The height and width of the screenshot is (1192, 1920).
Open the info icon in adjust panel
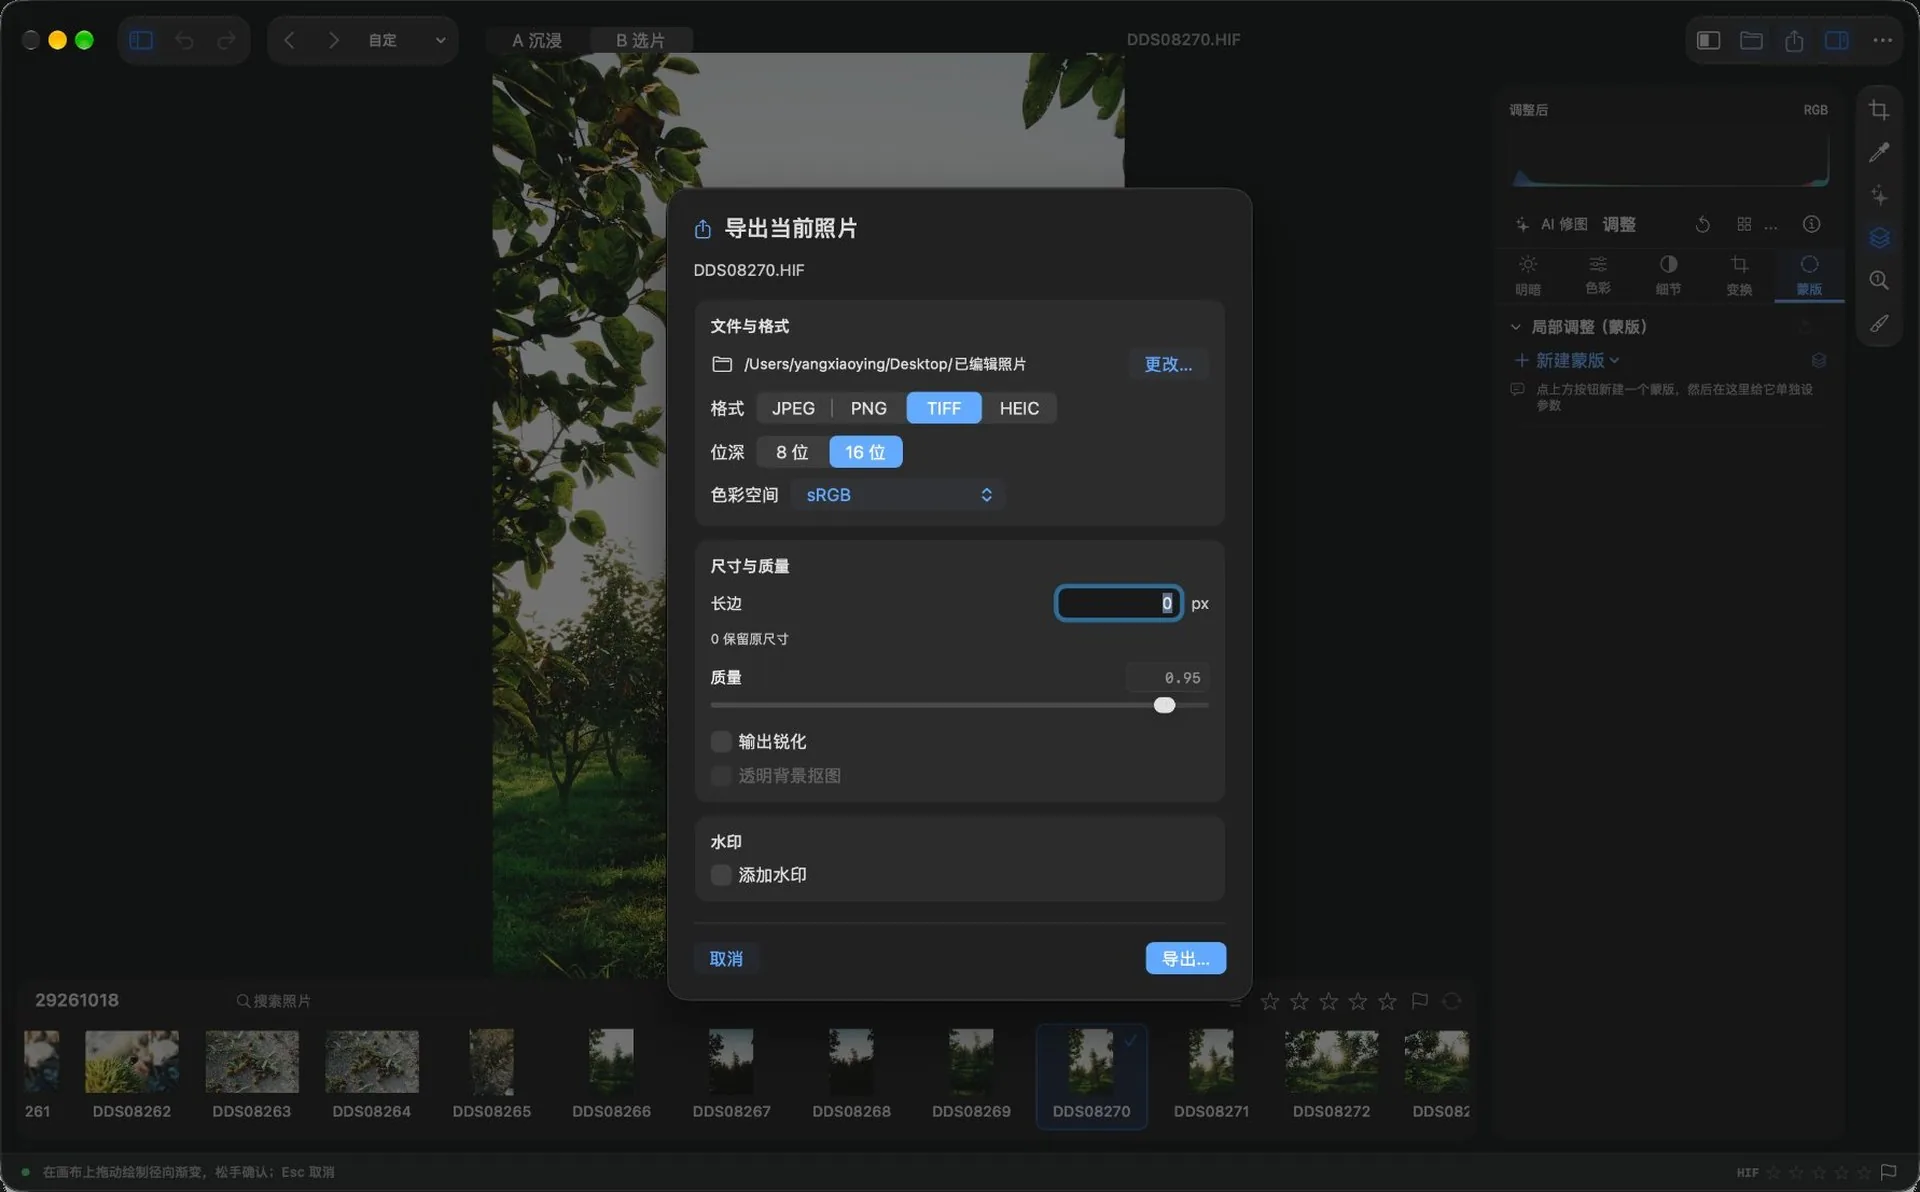[x=1811, y=224]
